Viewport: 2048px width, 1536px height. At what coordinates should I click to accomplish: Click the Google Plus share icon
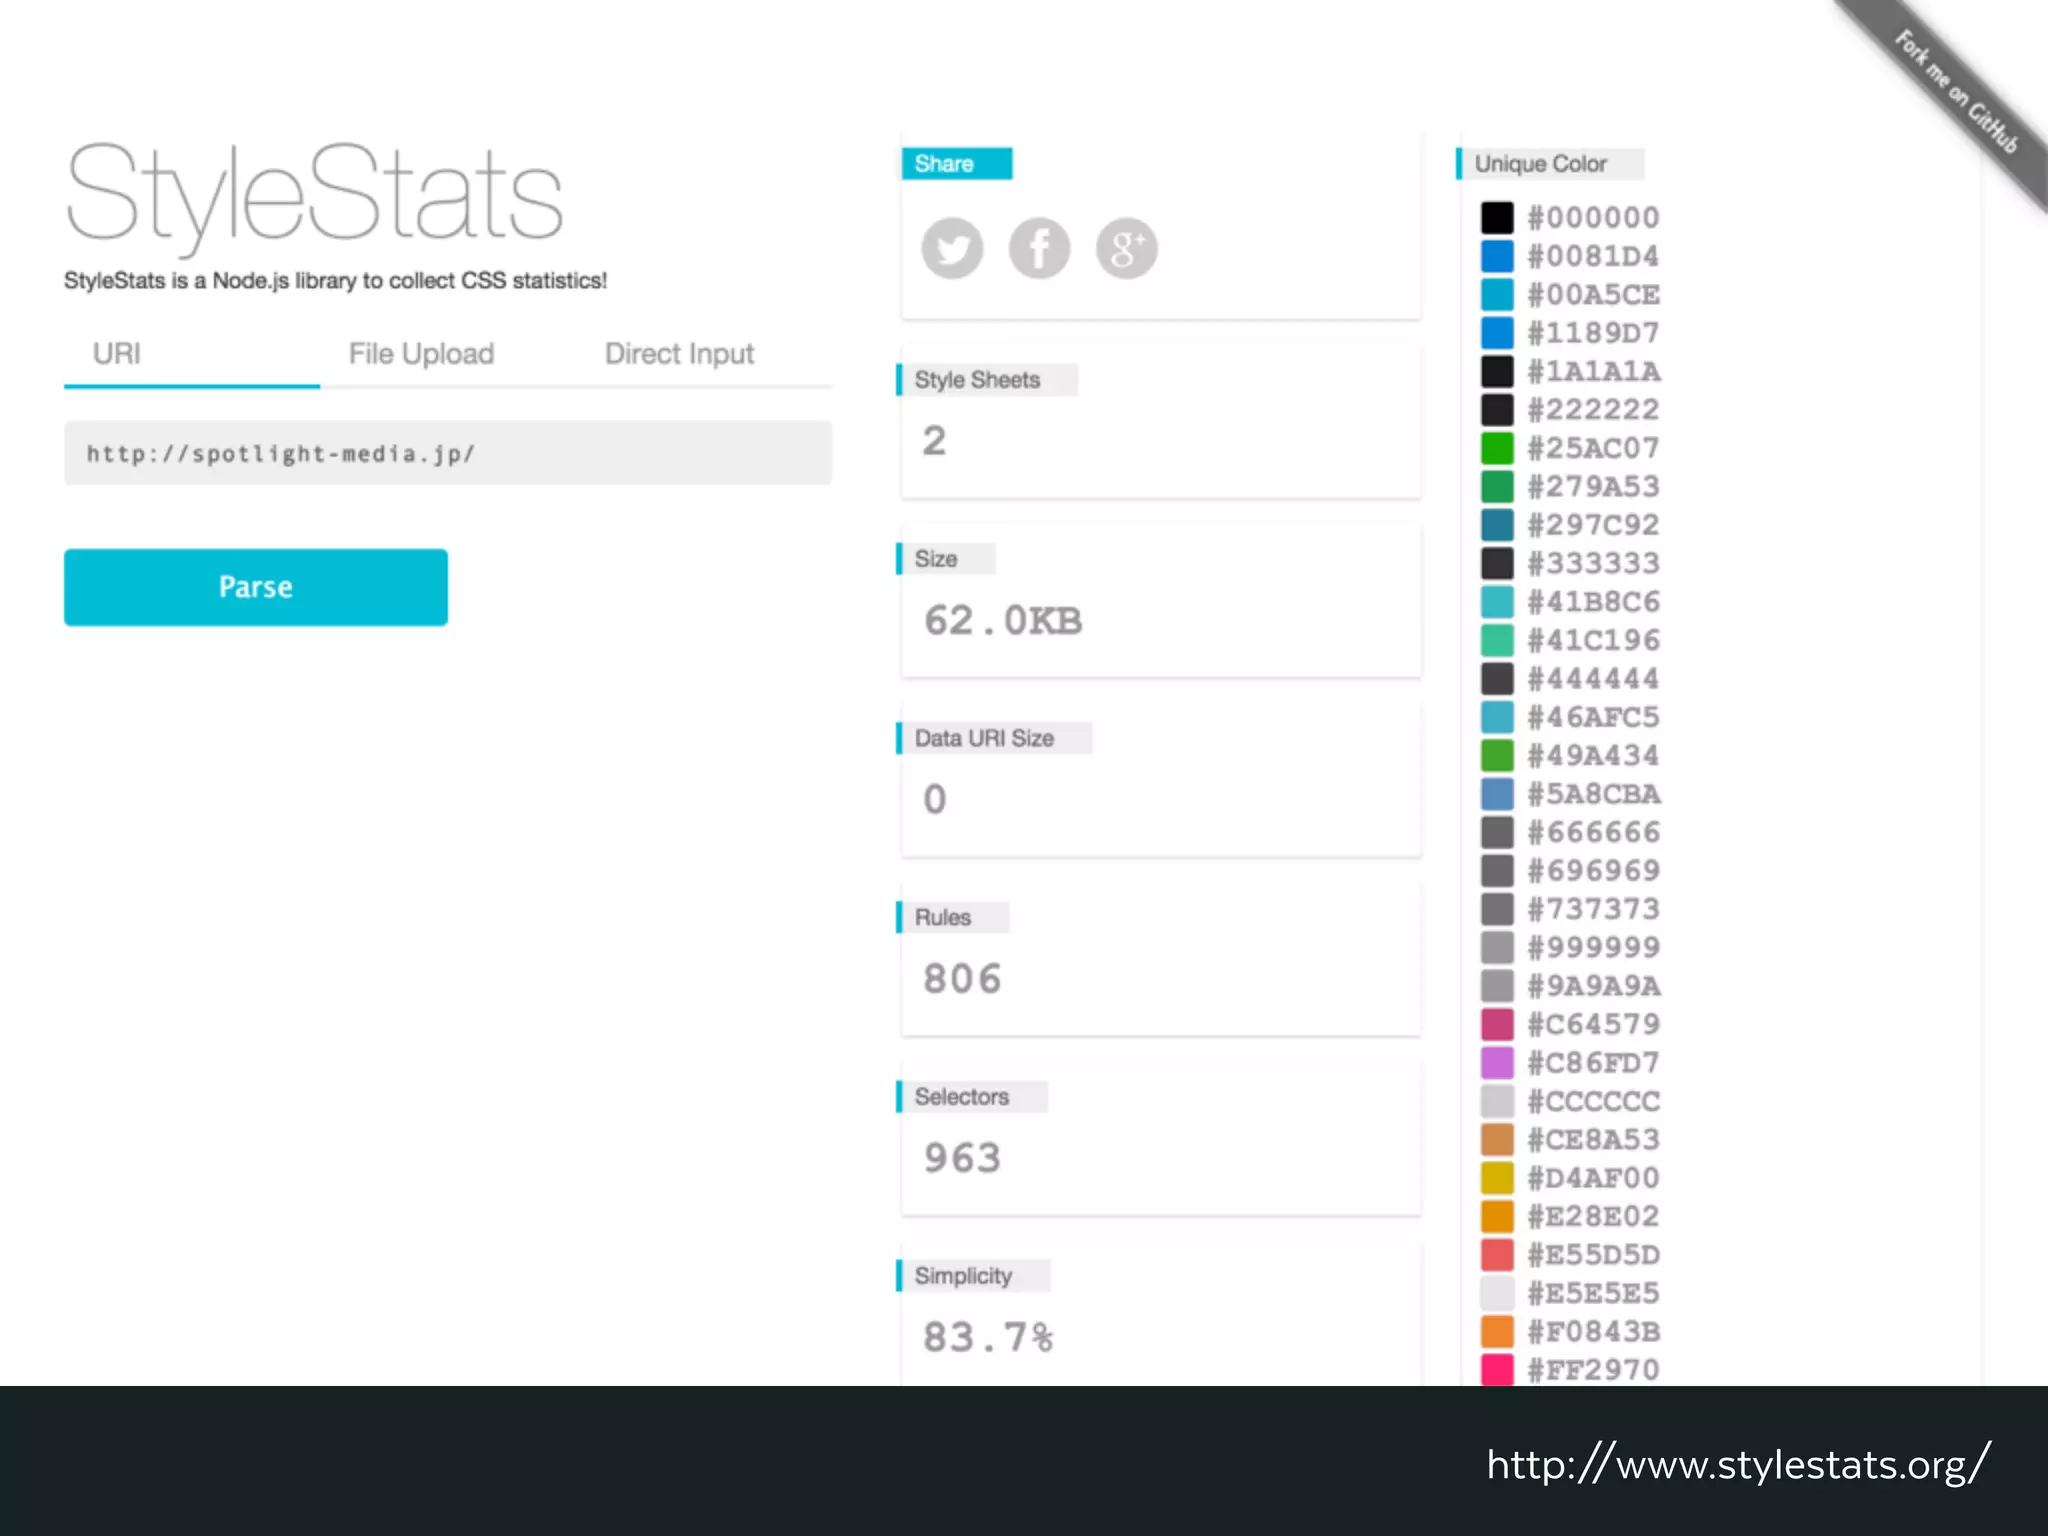(x=1126, y=248)
